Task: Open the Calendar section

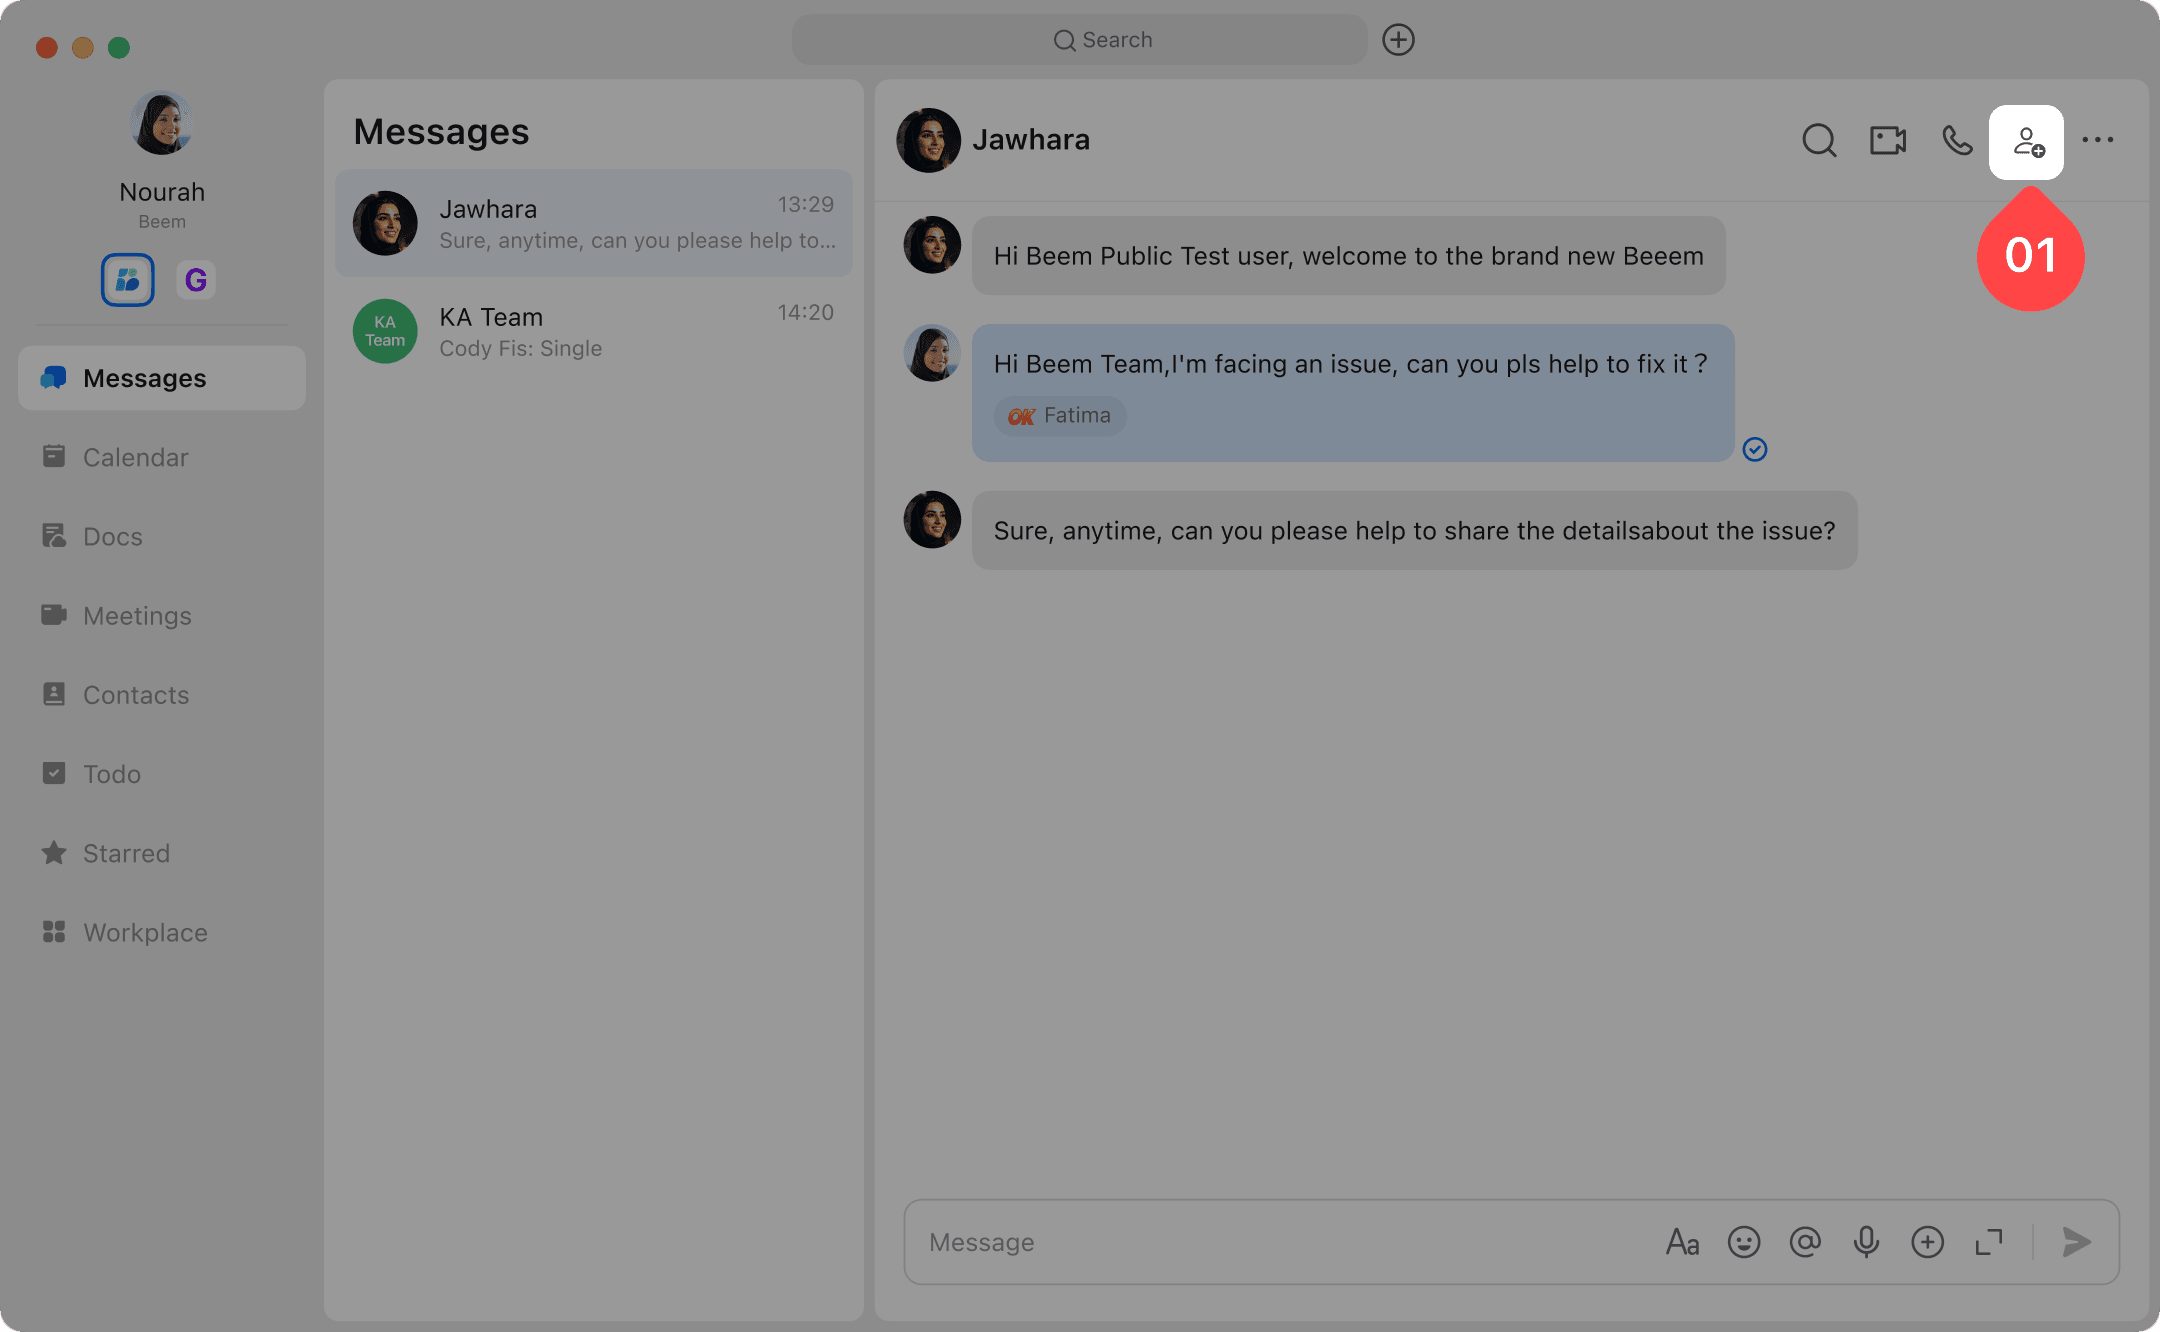Action: click(x=135, y=457)
